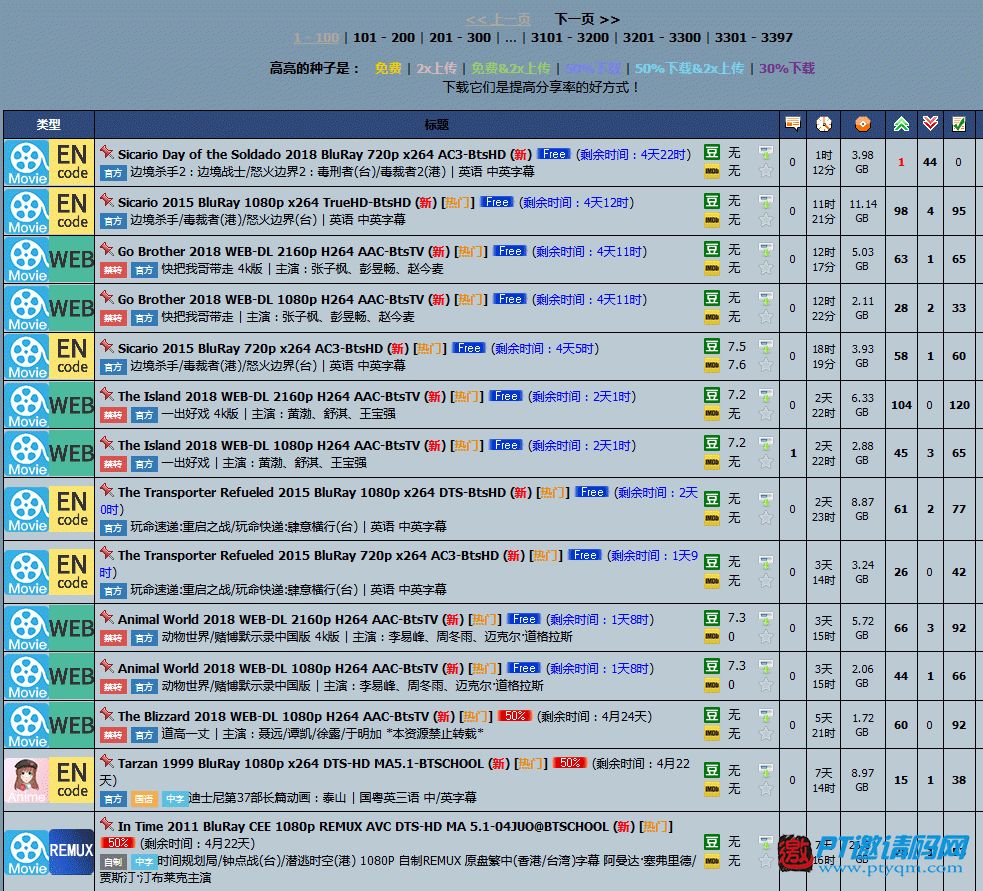Open Sicario 2015 BluRay 720p AC3 title
This screenshot has height=891, width=983.
(250, 349)
